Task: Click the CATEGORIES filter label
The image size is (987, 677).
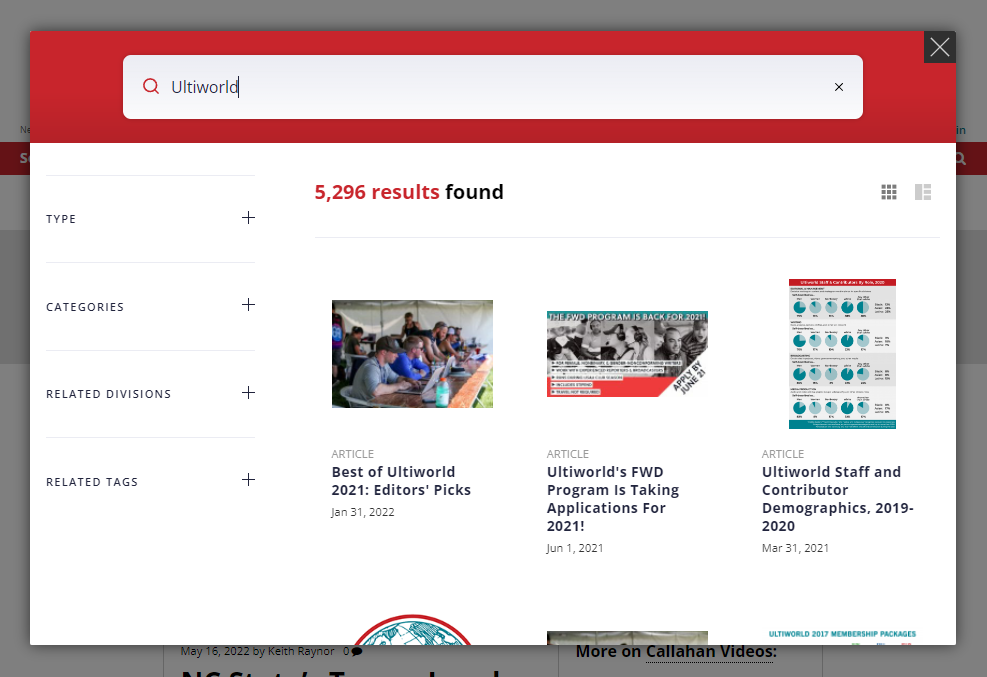Action: coord(85,307)
